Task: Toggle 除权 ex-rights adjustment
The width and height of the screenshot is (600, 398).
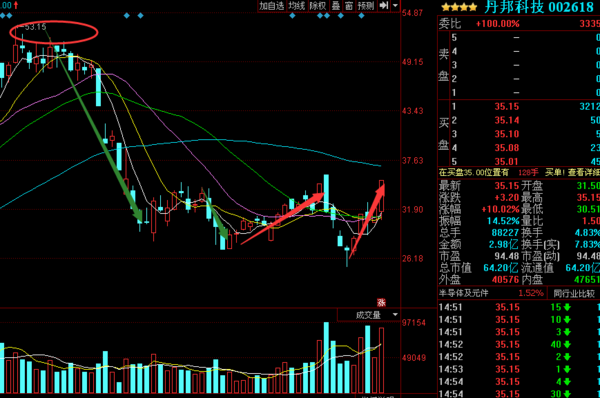Action: (318, 5)
